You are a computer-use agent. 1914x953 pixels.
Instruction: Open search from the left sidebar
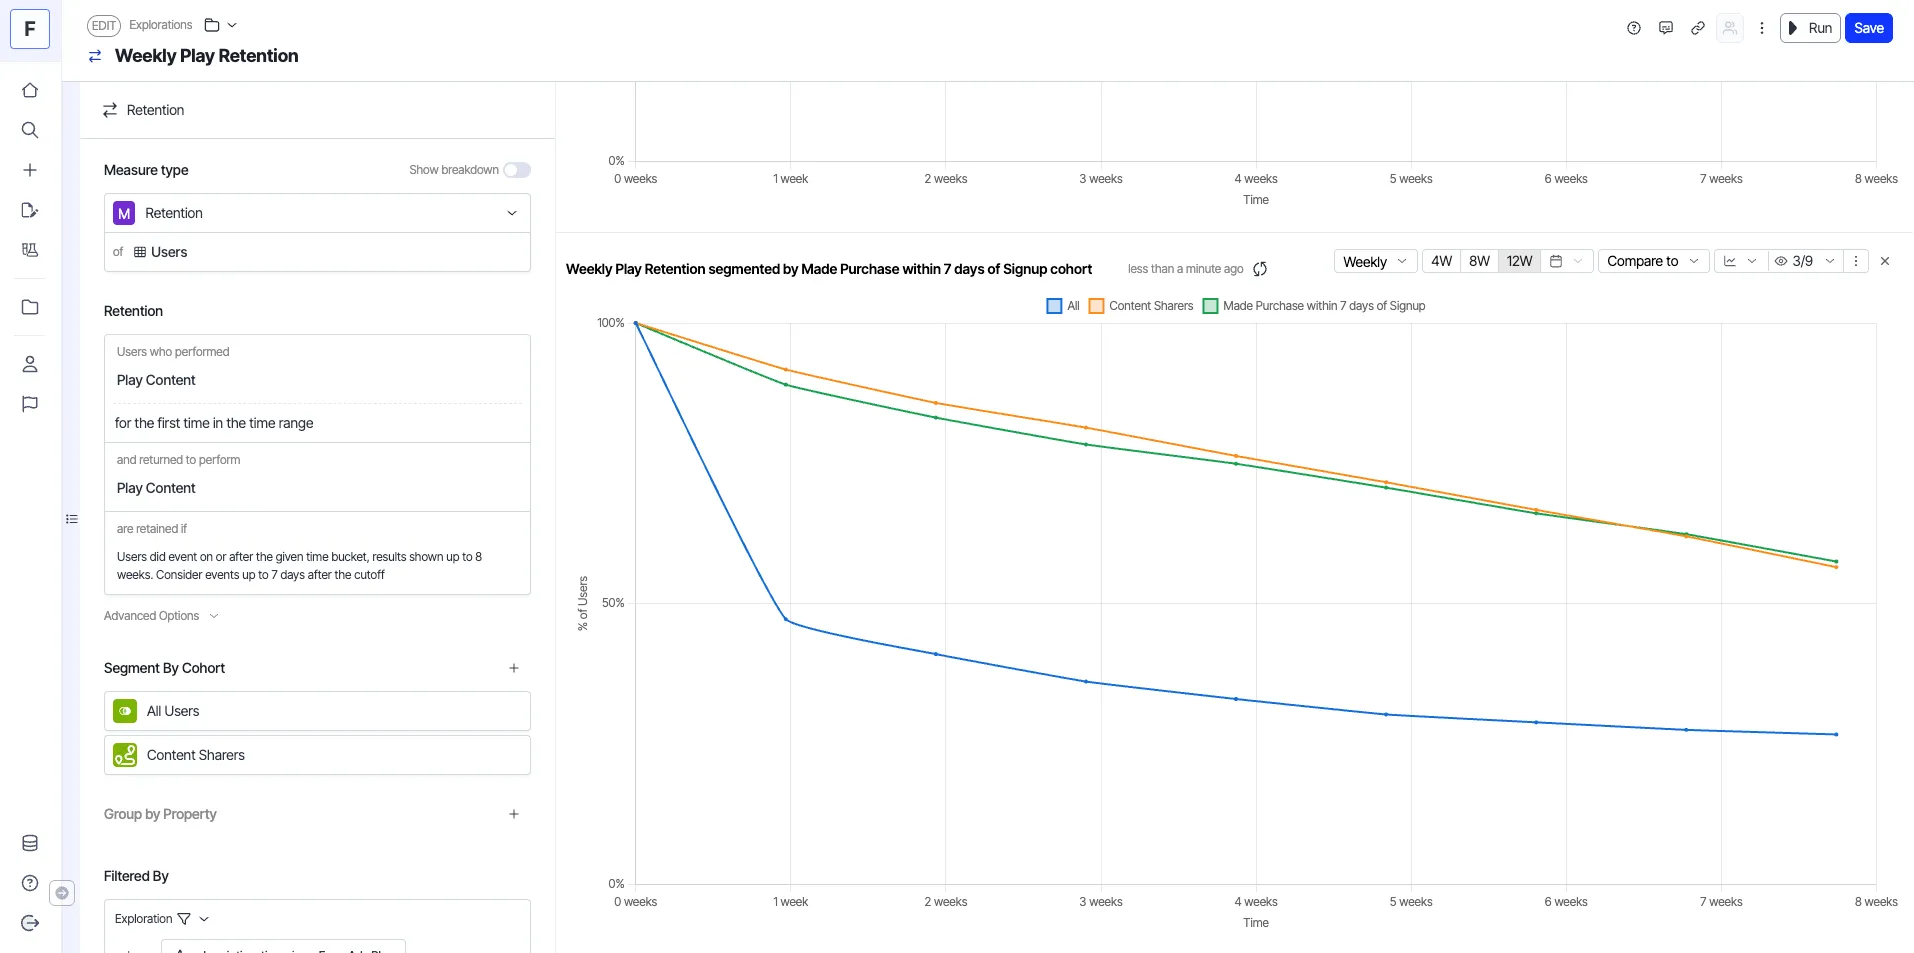[30, 130]
